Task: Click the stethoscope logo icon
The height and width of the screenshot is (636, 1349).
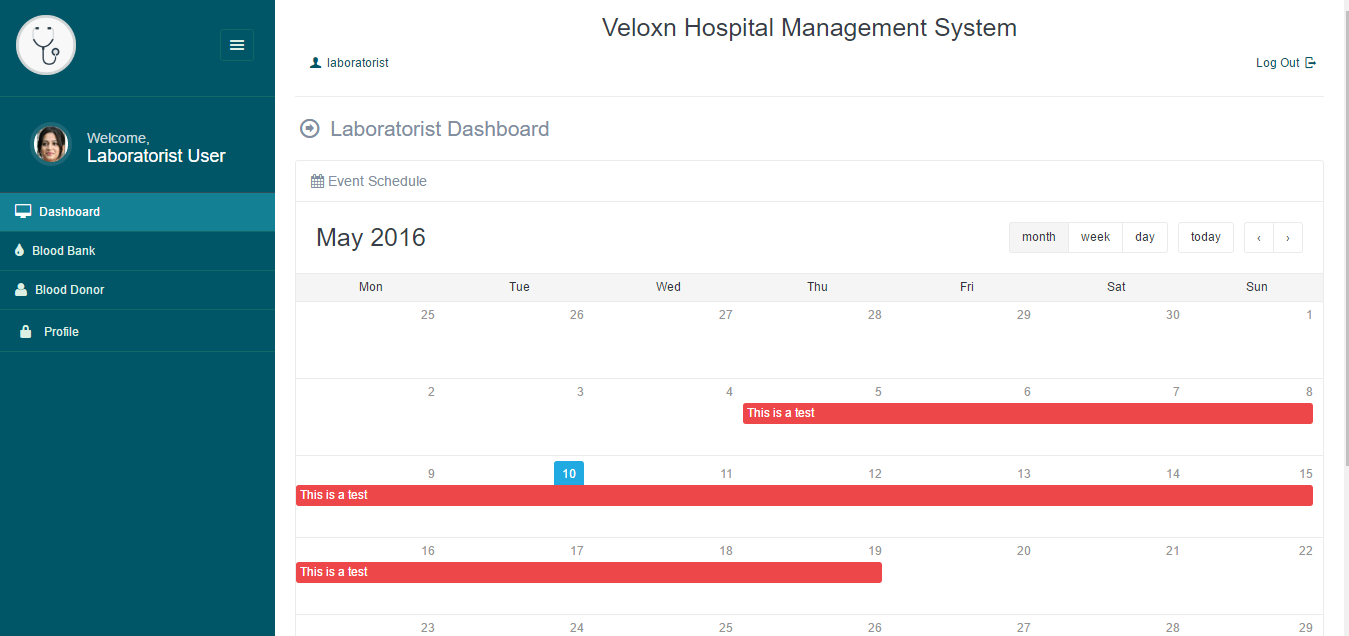Action: [46, 45]
